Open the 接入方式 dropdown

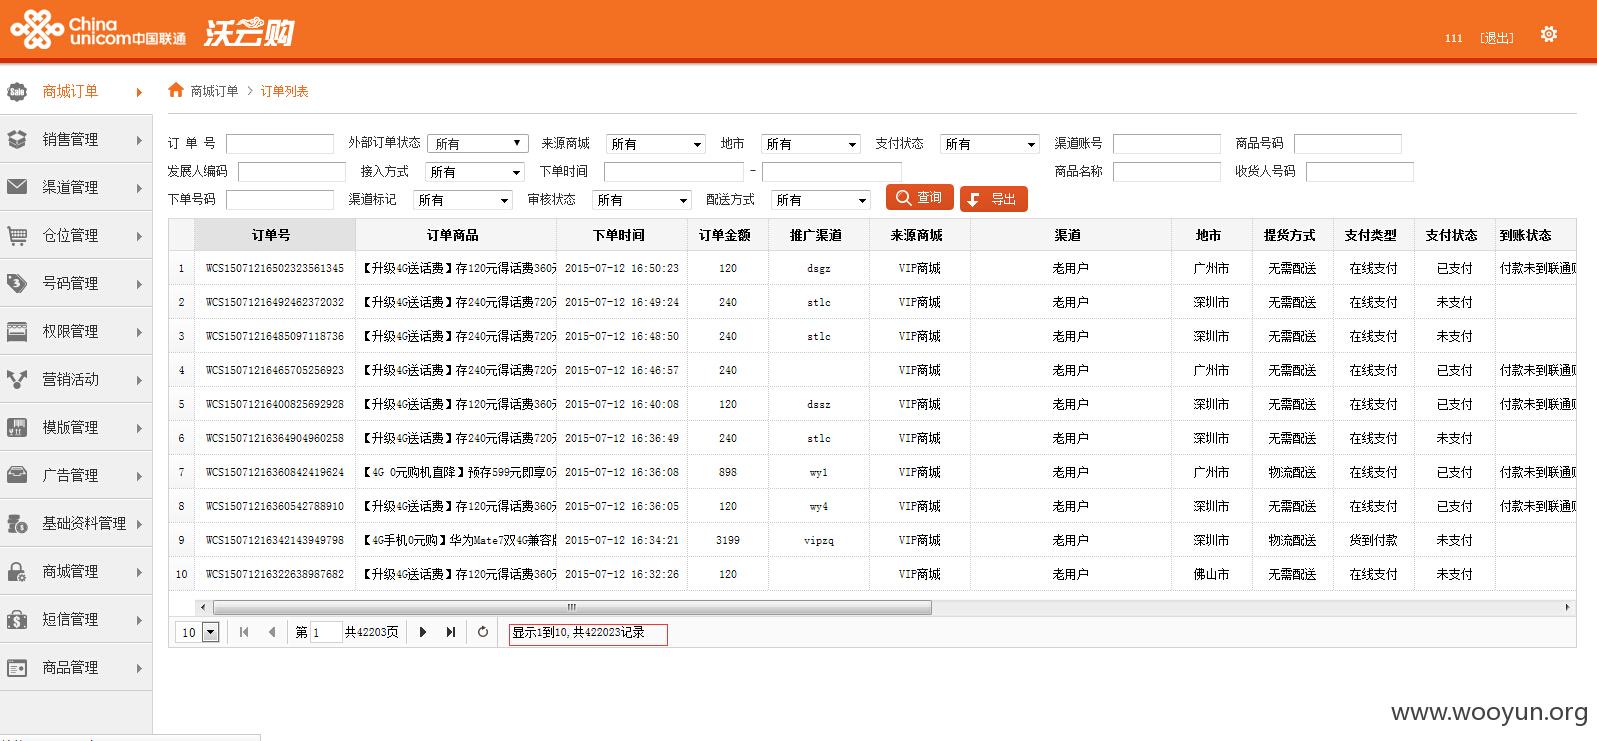click(475, 172)
